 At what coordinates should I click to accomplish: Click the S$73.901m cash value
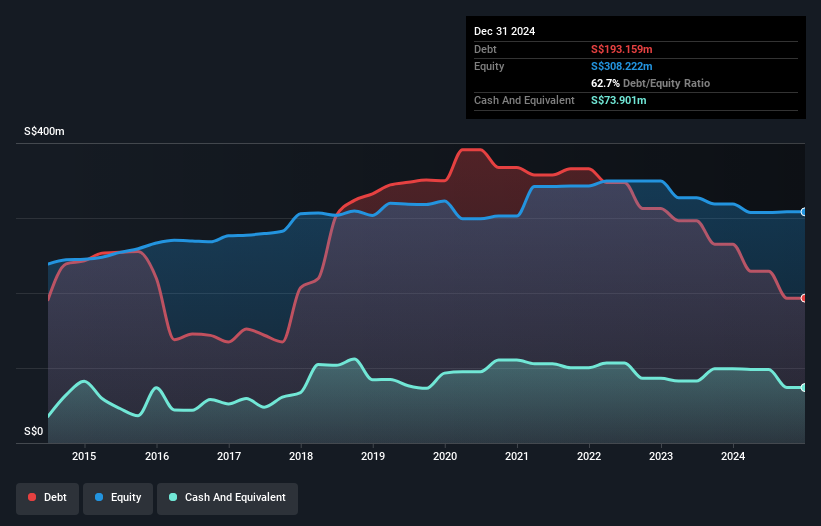618,100
